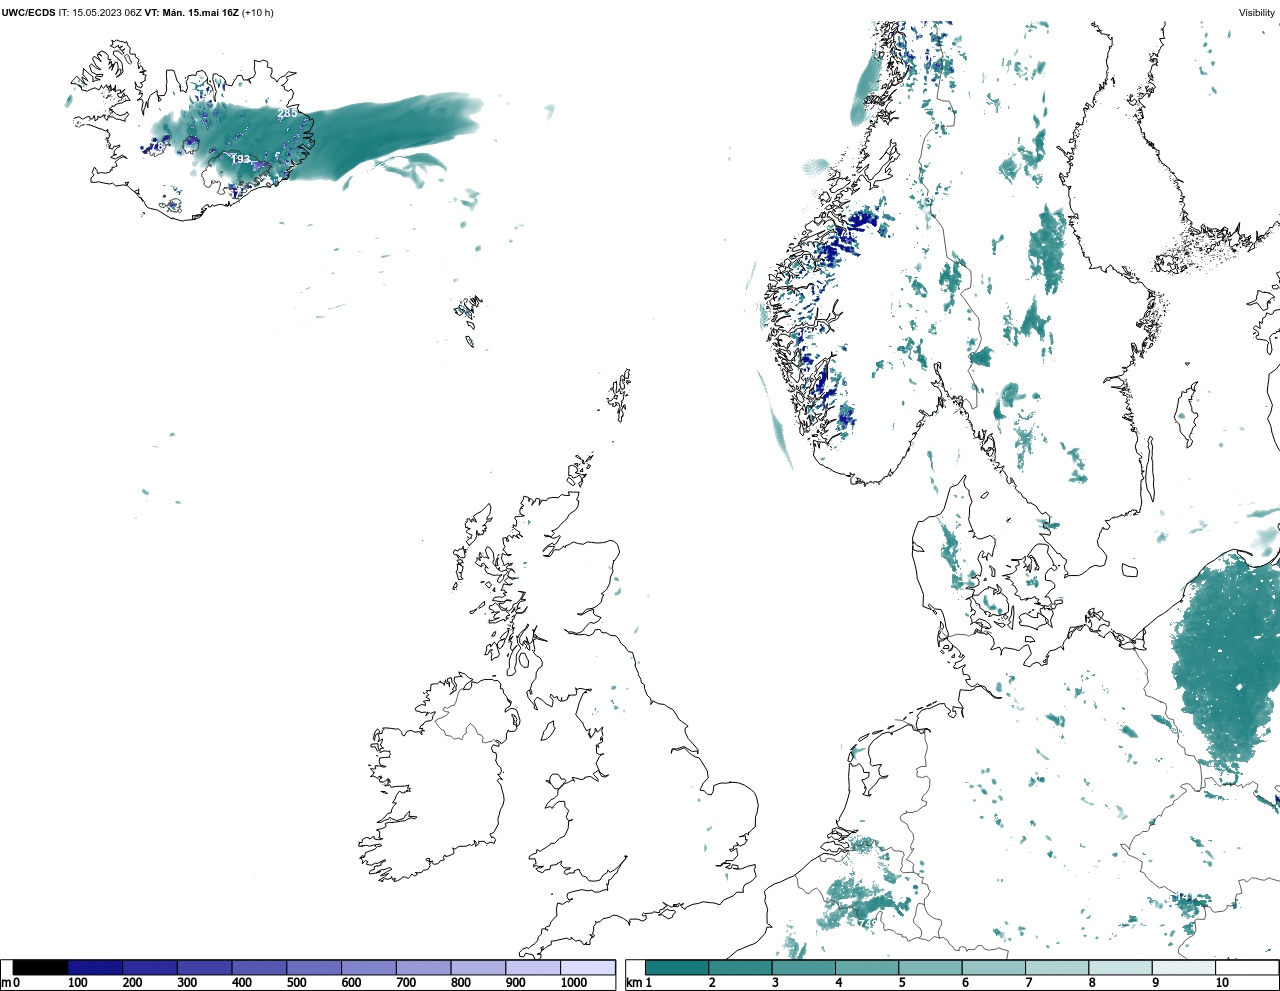Screen dimensions: 1280x991
Task: Click the 'Visibility' title label
Action: [x=1256, y=13]
